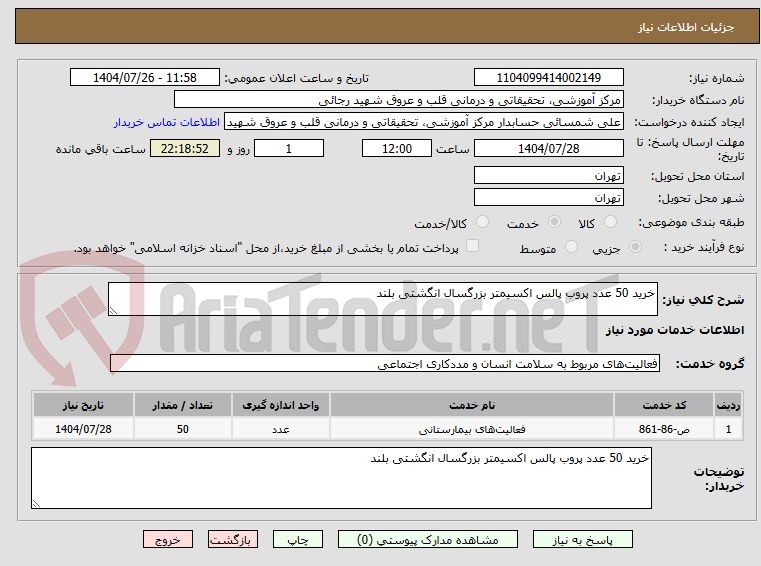
Task: Select the کالا/خدمت radio button
Action: click(x=482, y=222)
